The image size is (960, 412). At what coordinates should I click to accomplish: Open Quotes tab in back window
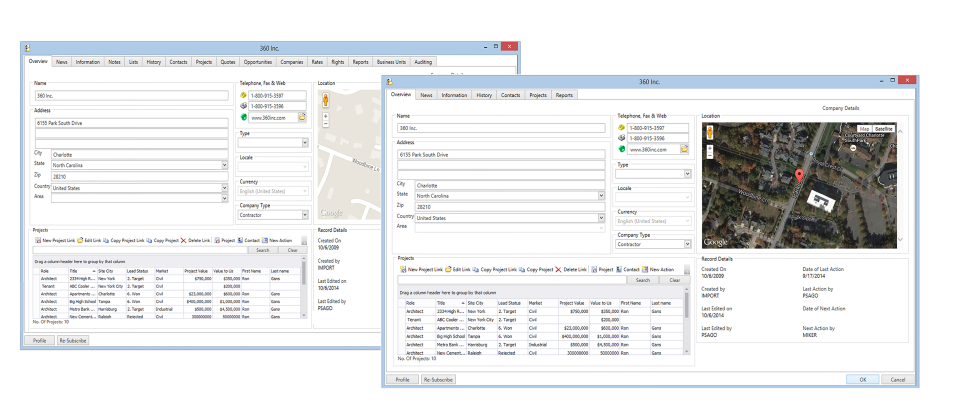click(228, 62)
